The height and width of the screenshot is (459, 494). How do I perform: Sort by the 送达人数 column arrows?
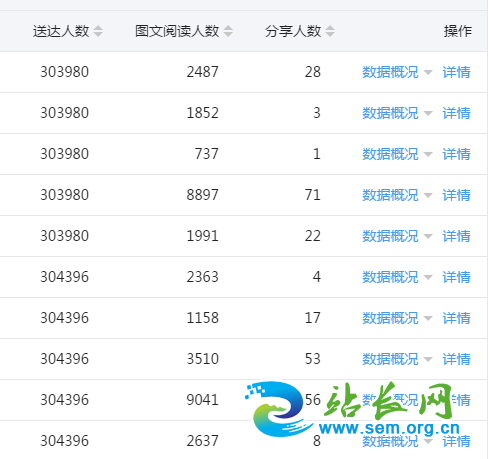click(98, 31)
